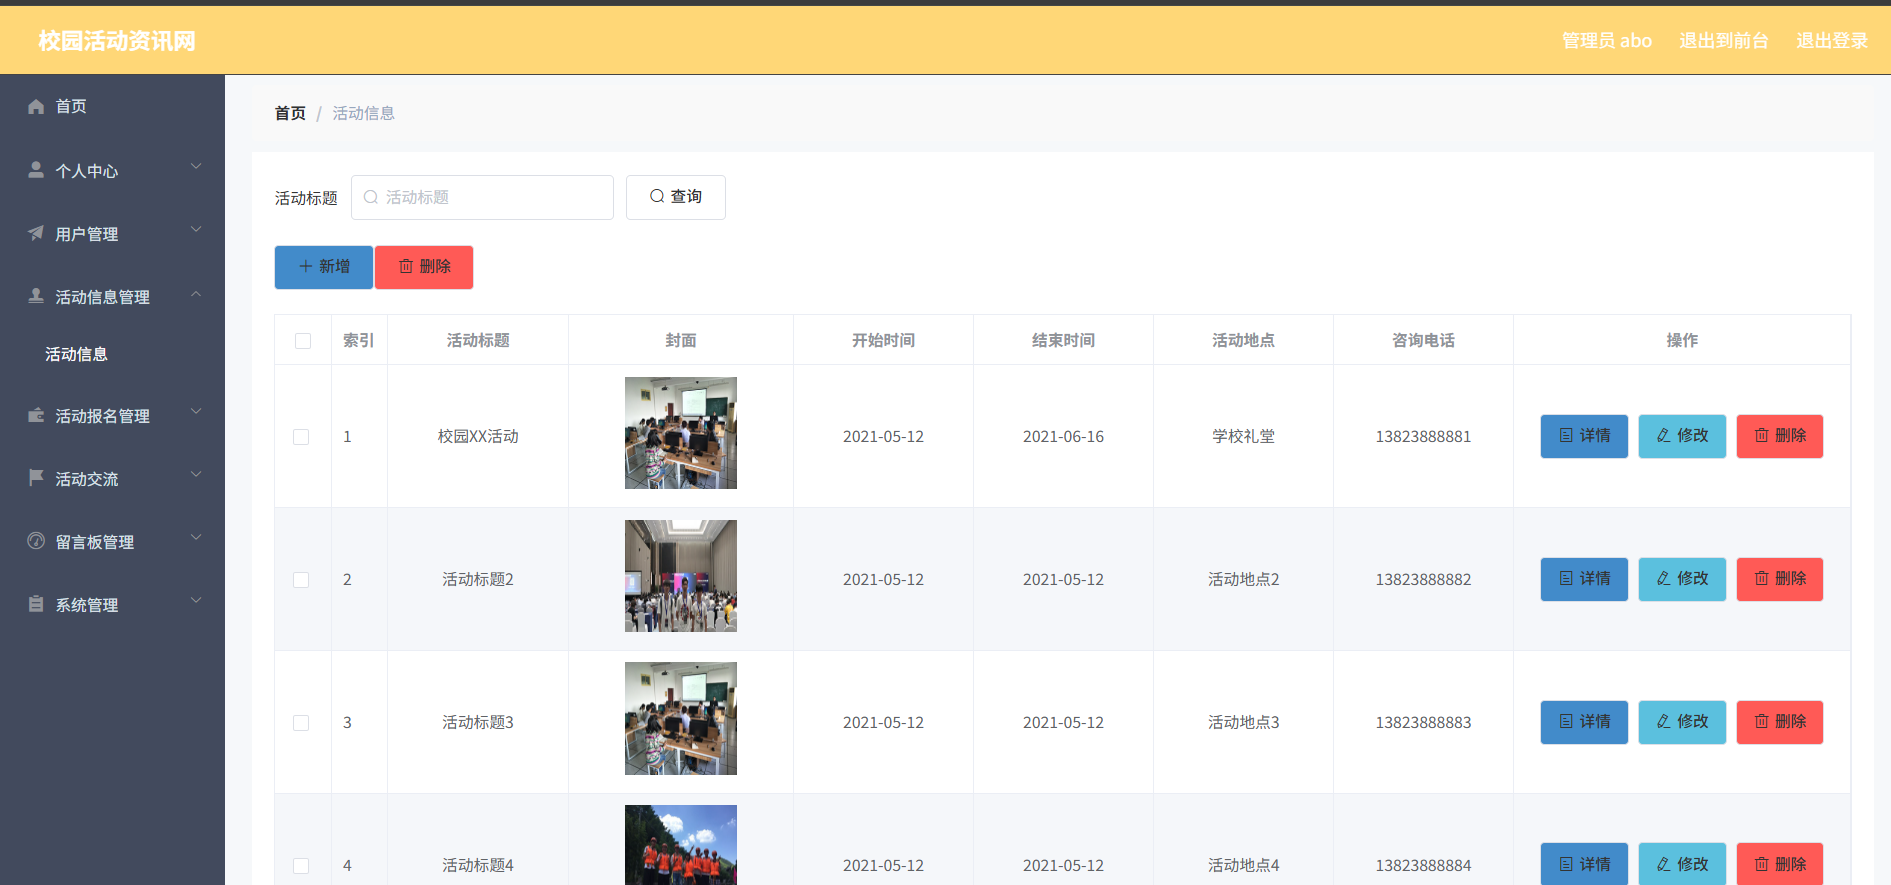Select 活动报名管理 label in the sidebar
1891x885 pixels.
click(103, 416)
